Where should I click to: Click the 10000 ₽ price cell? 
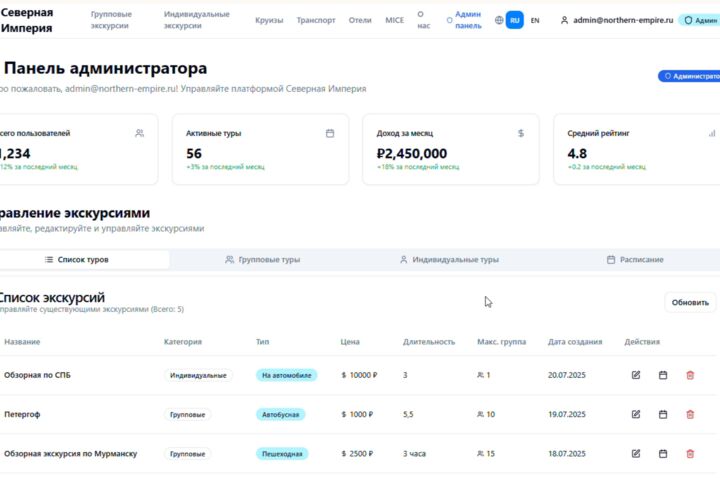pos(360,375)
